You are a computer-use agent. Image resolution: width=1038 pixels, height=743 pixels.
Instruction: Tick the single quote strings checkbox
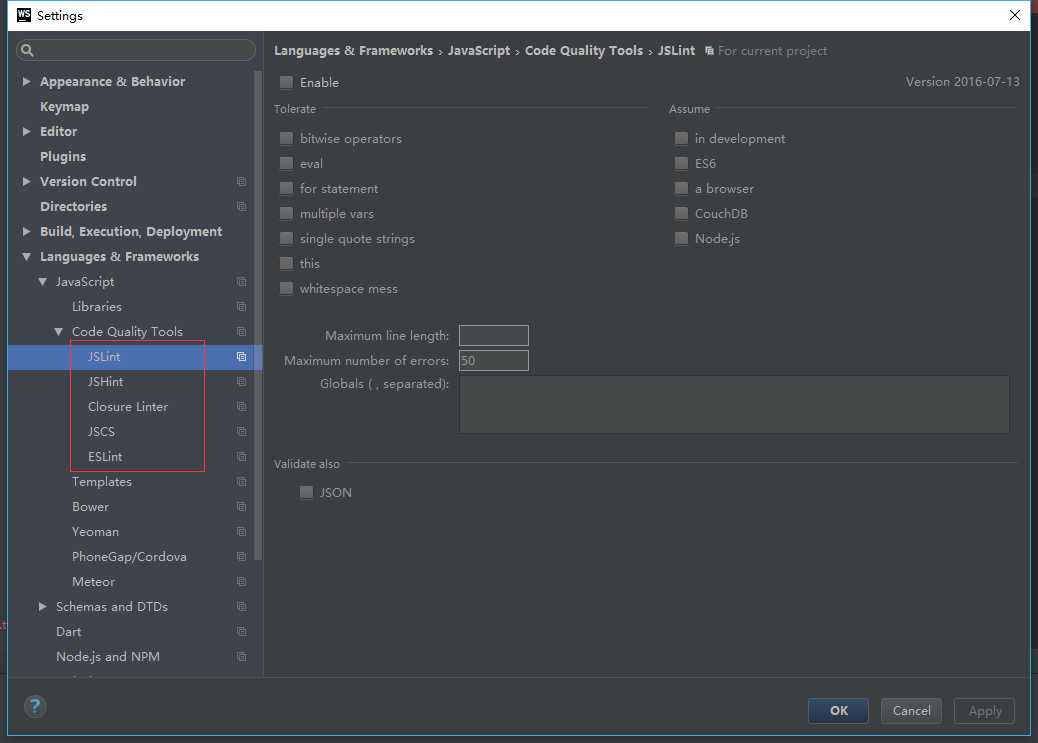pyautogui.click(x=286, y=238)
